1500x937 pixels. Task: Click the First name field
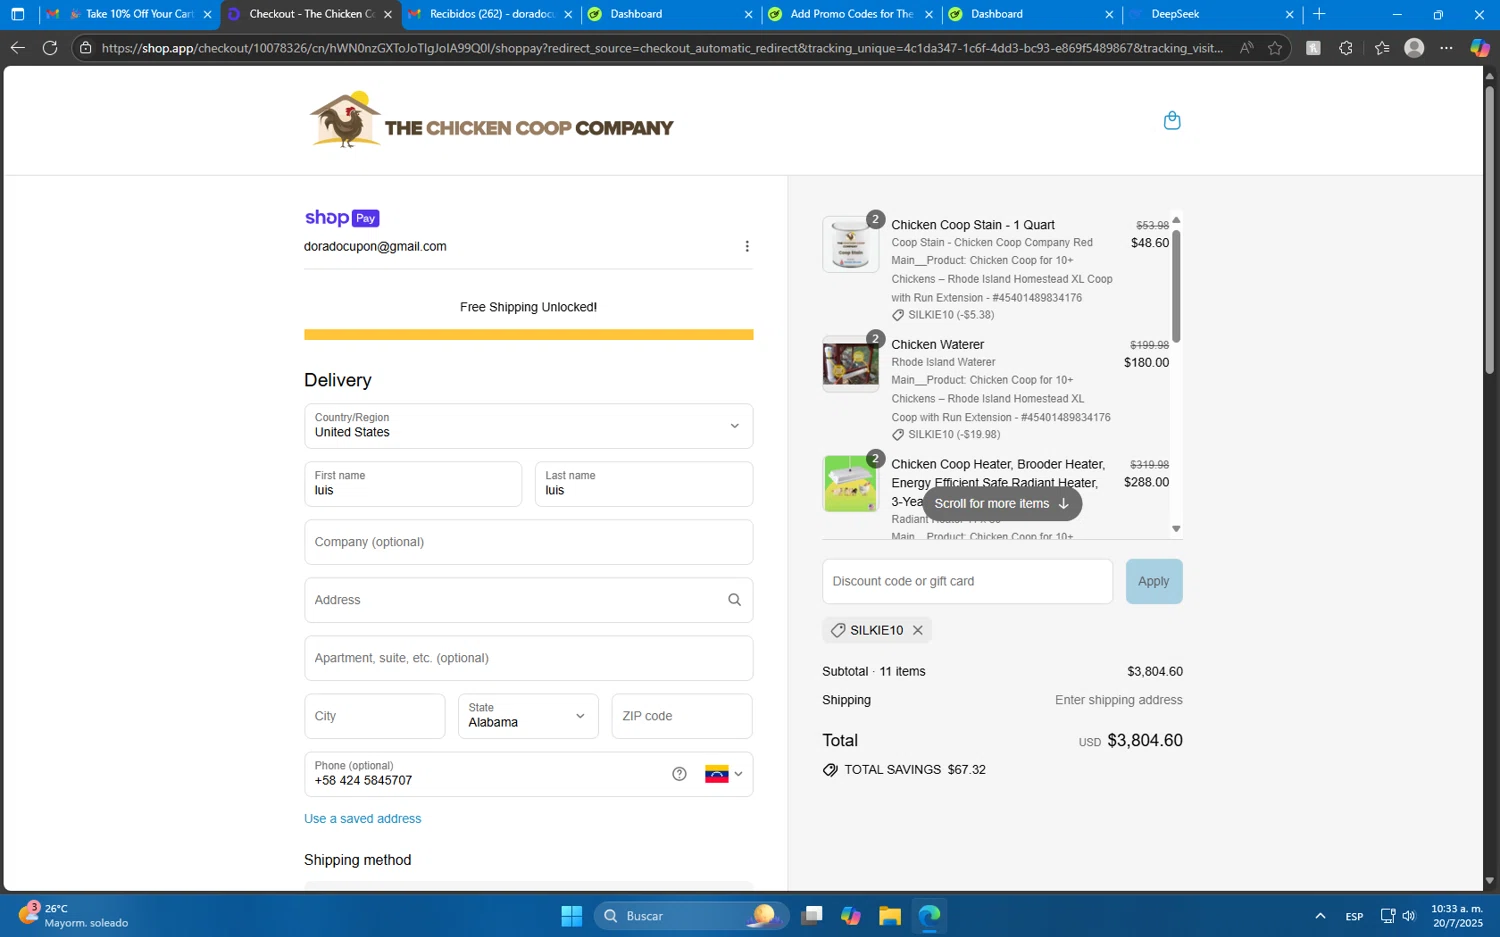click(x=413, y=484)
